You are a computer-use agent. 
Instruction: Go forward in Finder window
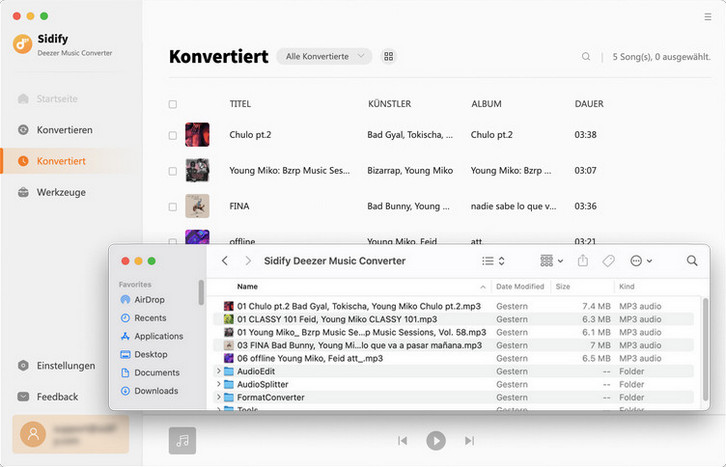[x=248, y=261]
